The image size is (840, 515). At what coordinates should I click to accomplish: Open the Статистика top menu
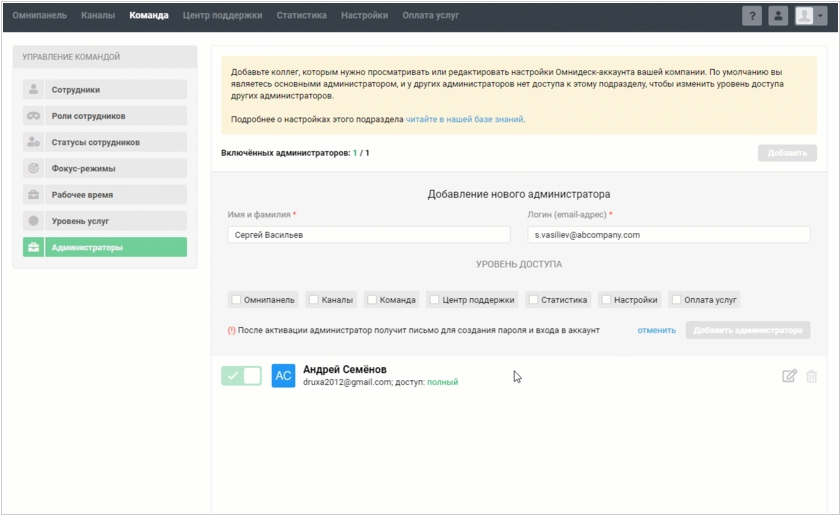(x=301, y=16)
